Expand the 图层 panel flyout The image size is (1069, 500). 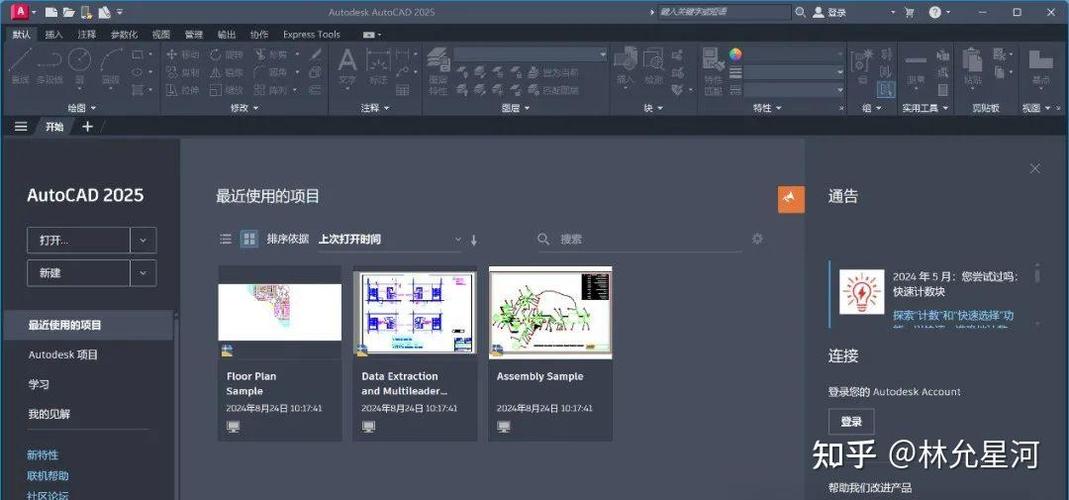(x=515, y=108)
